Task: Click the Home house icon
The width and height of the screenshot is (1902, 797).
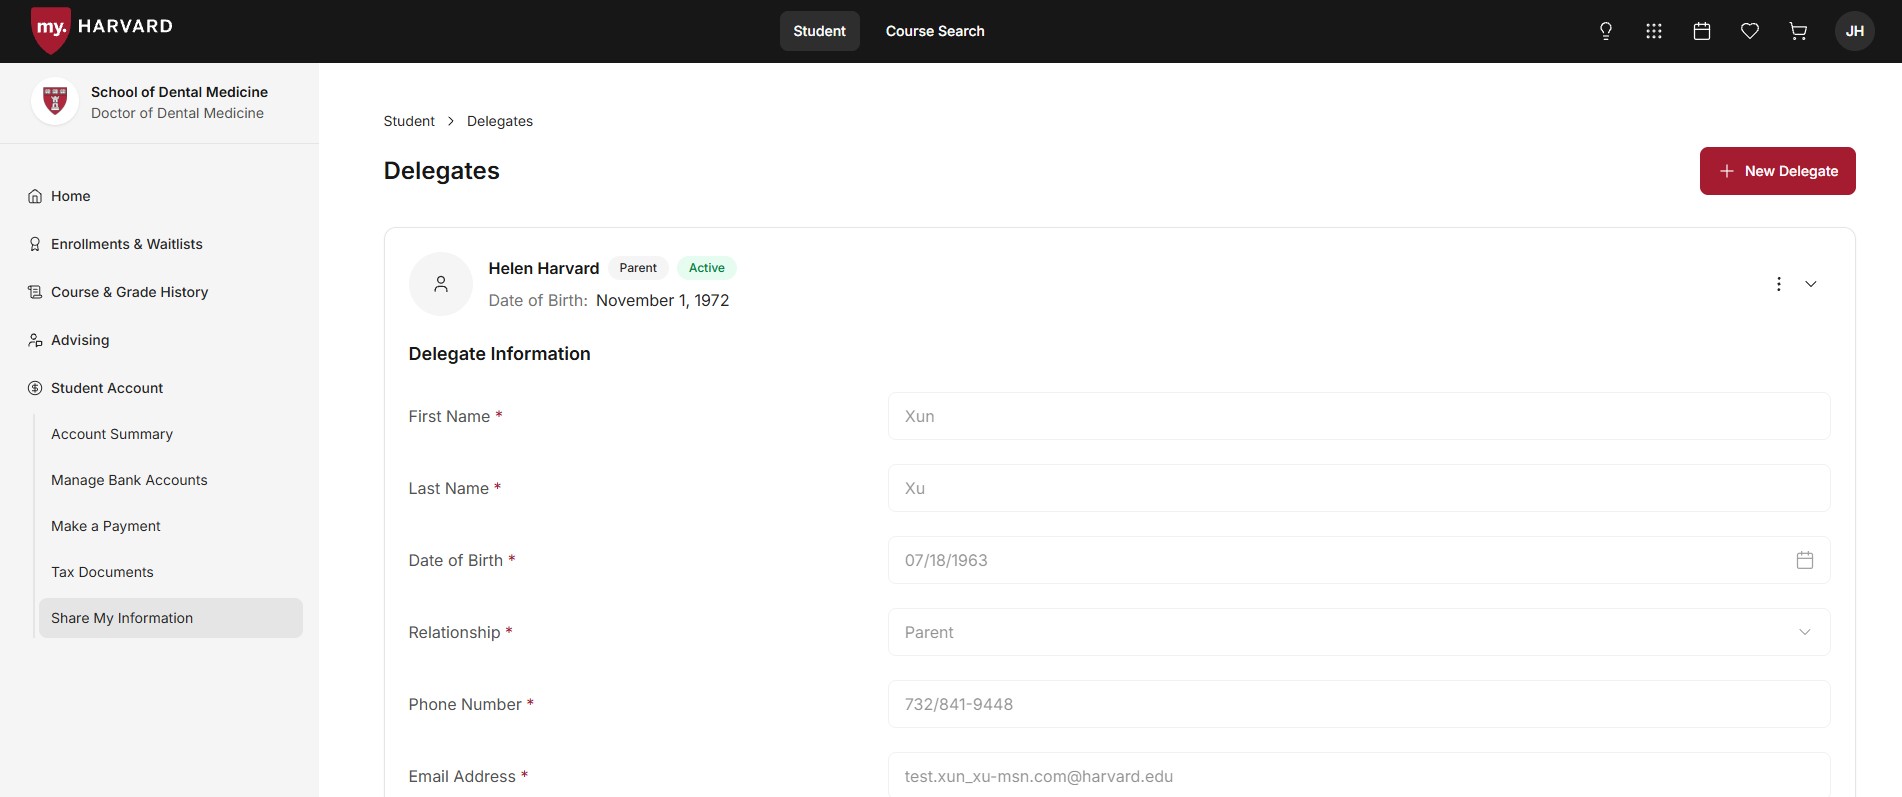Action: (x=35, y=196)
